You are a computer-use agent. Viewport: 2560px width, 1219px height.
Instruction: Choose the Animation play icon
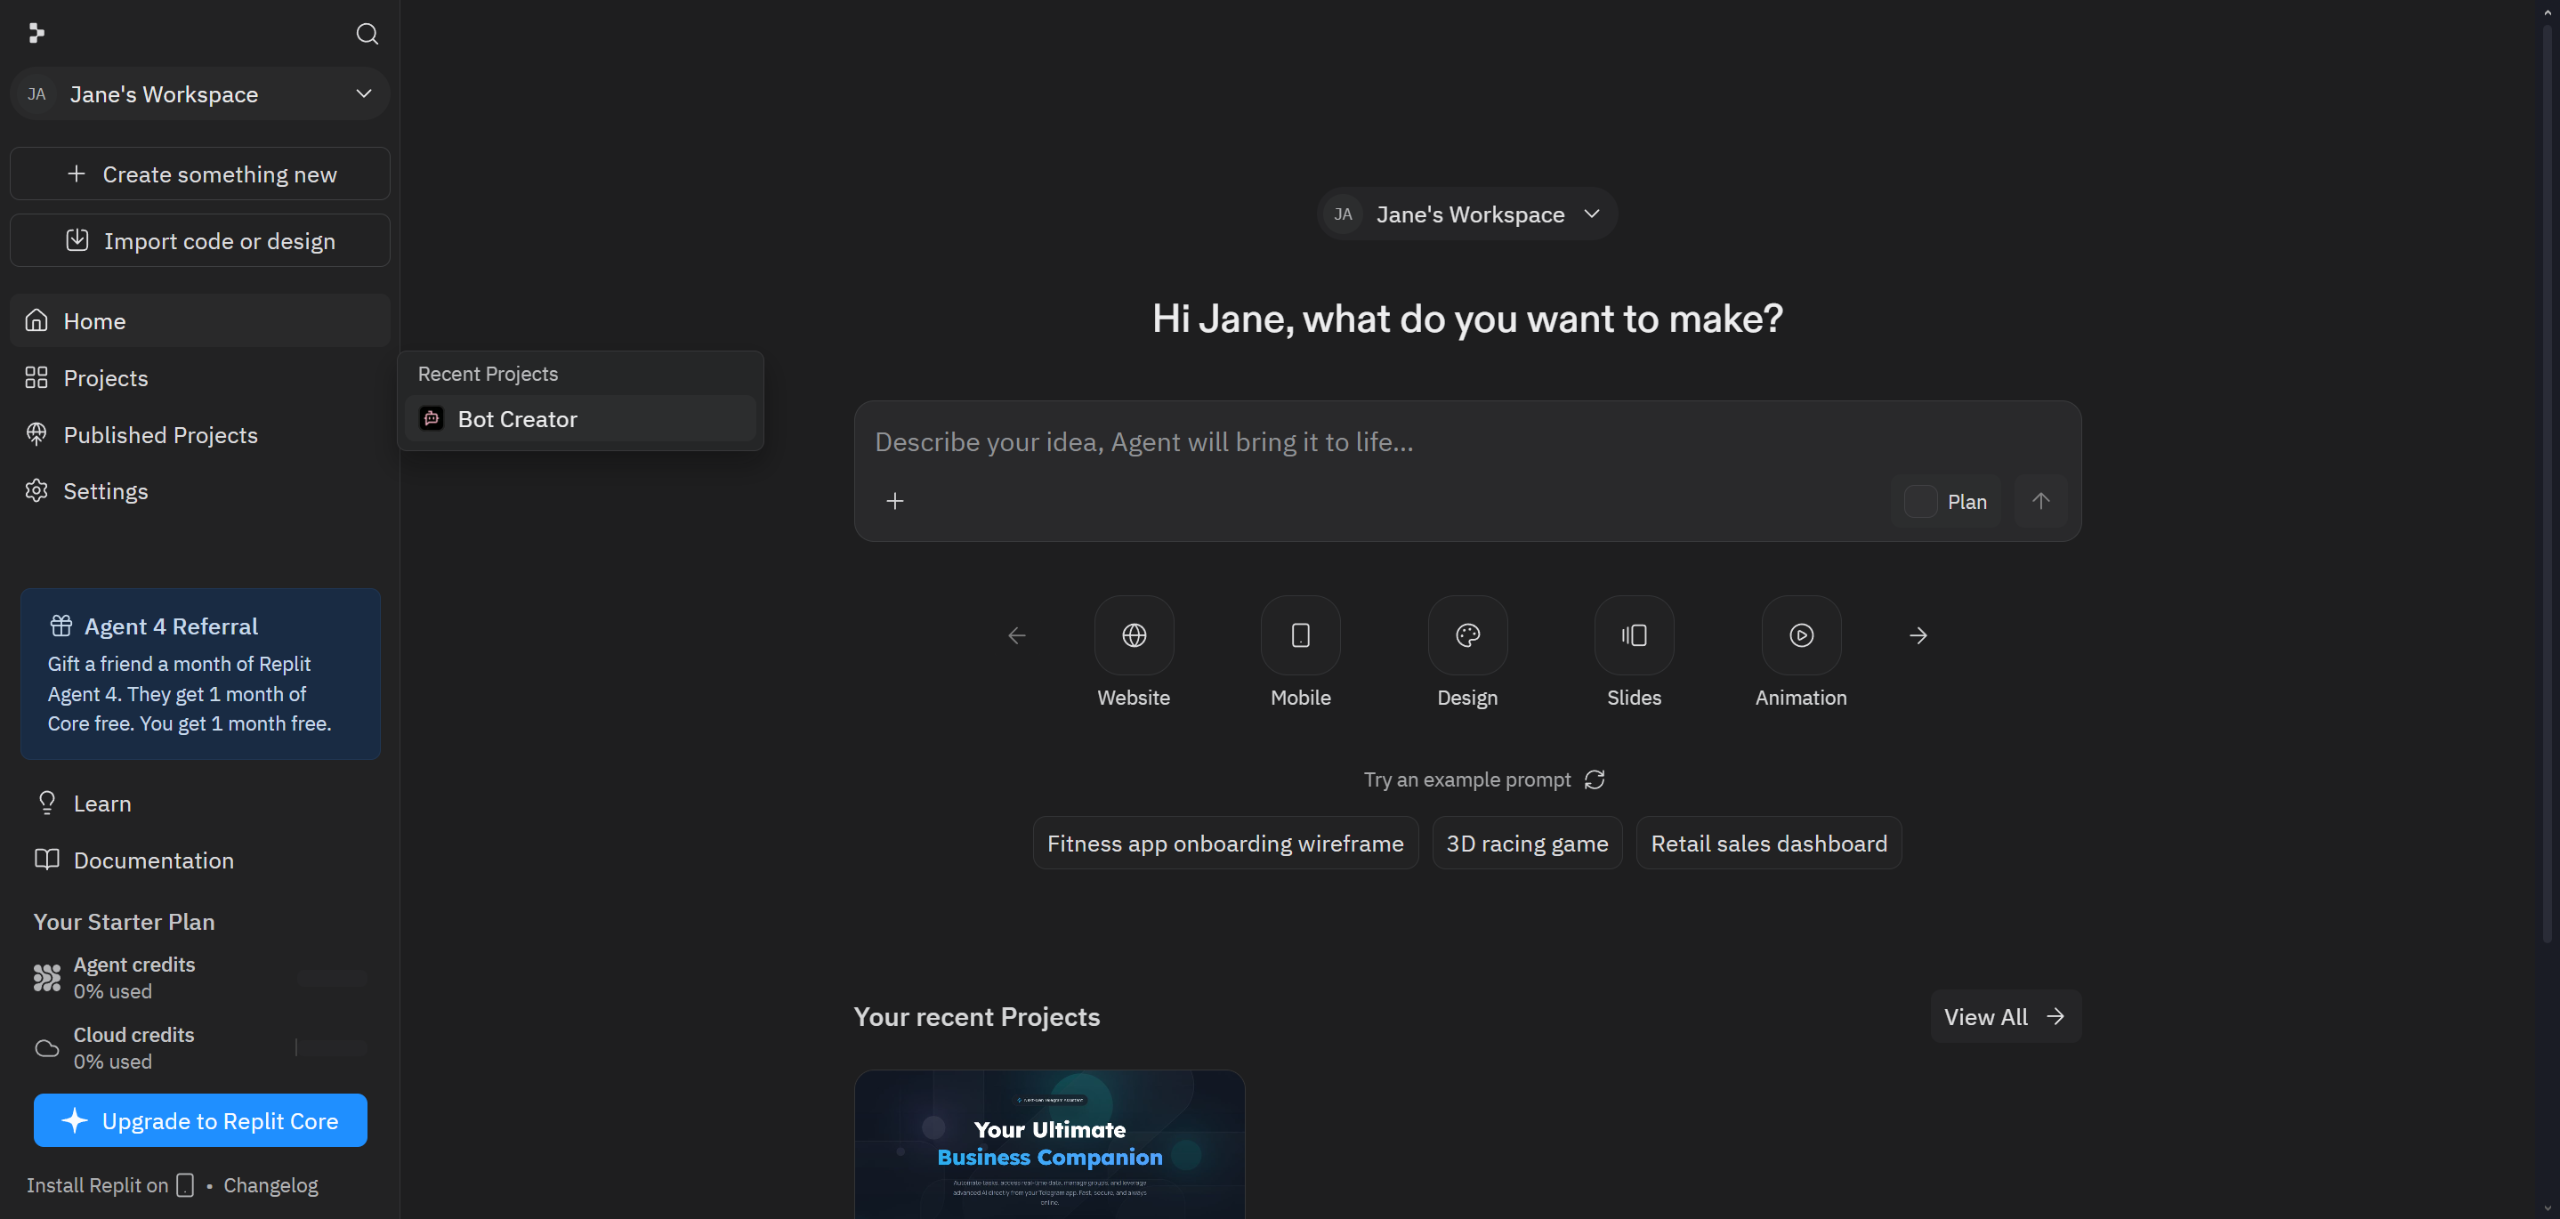point(1800,635)
